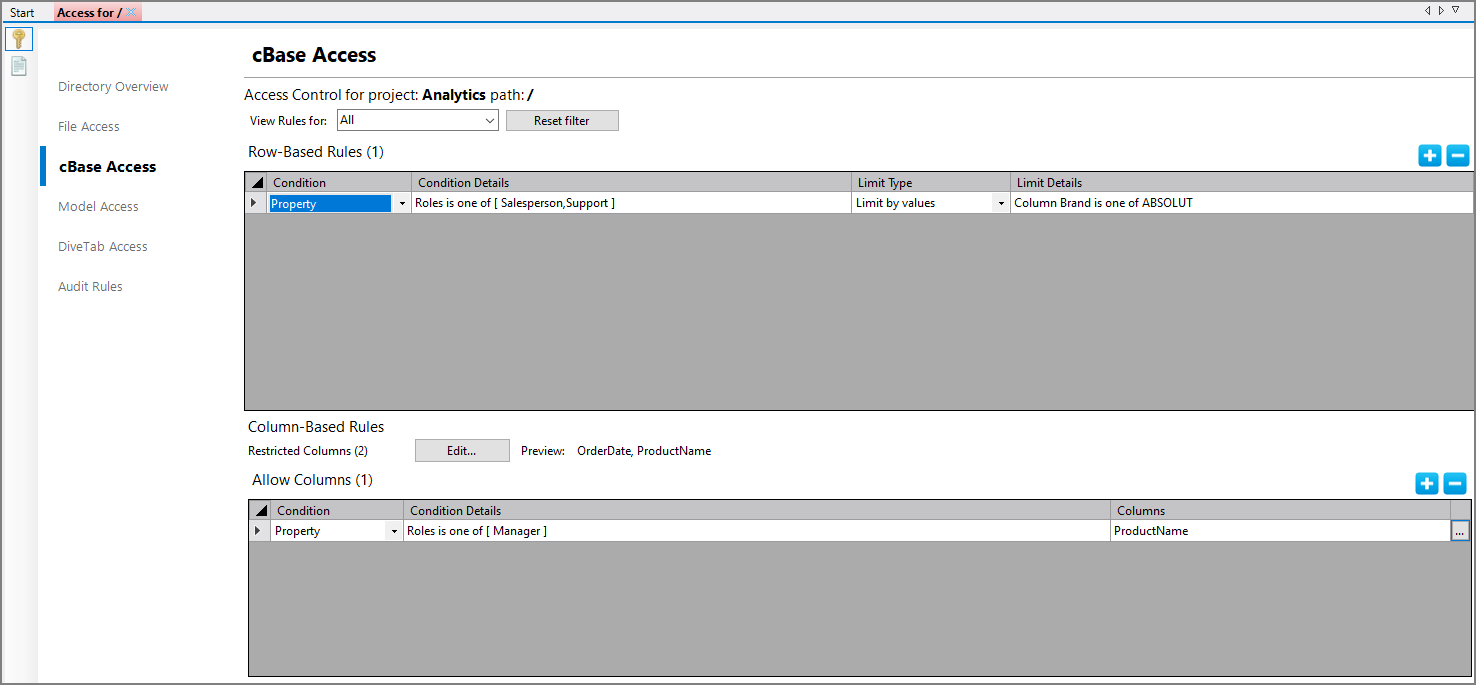Open the Limit by values dropdown
Viewport: 1476px width, 685px height.
point(1001,202)
